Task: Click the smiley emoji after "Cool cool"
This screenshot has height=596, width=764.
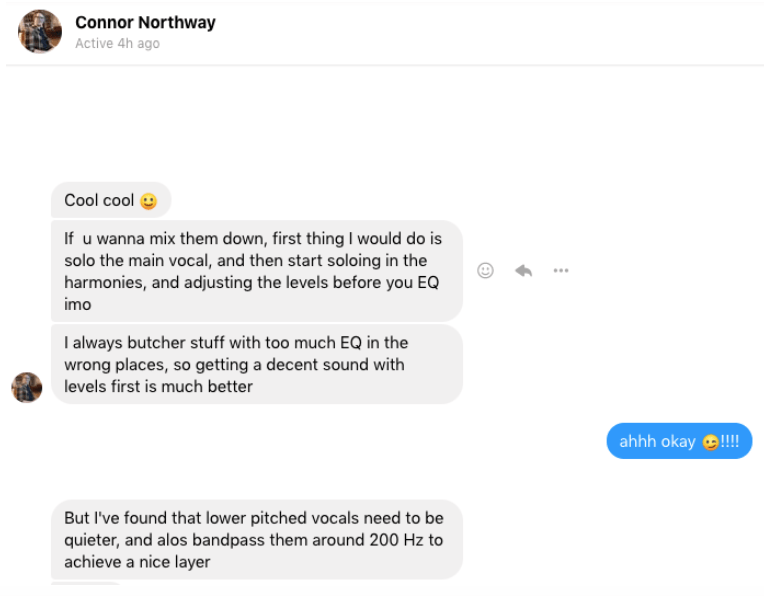Action: pyautogui.click(x=148, y=201)
